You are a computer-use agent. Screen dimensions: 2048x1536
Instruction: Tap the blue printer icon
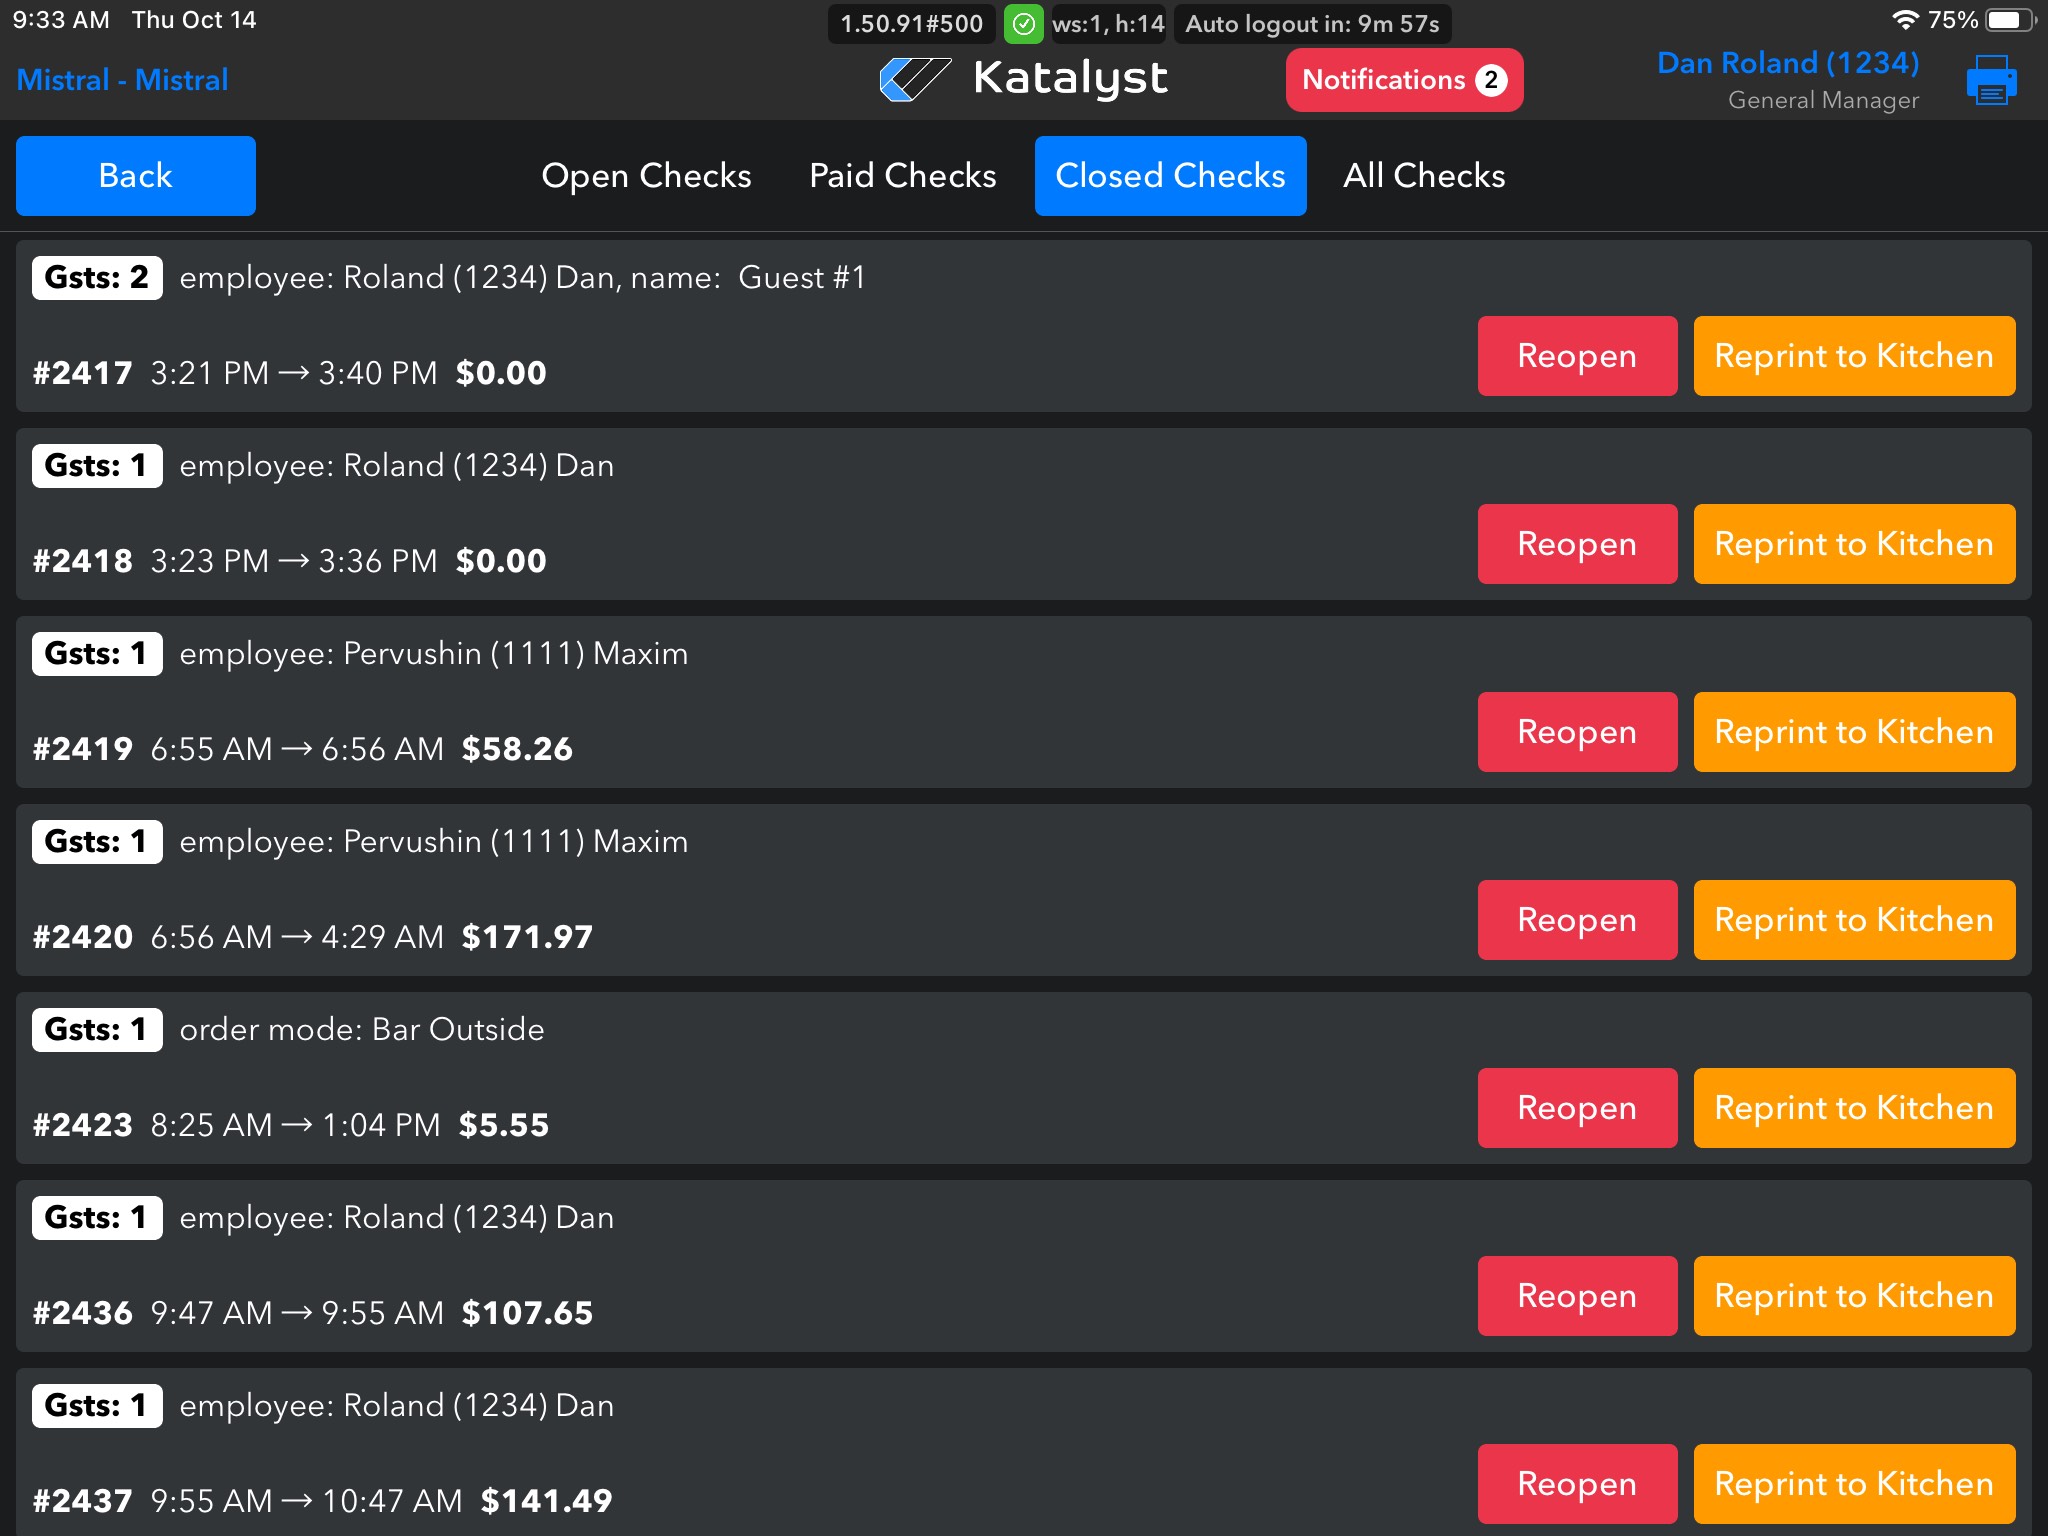(1991, 80)
